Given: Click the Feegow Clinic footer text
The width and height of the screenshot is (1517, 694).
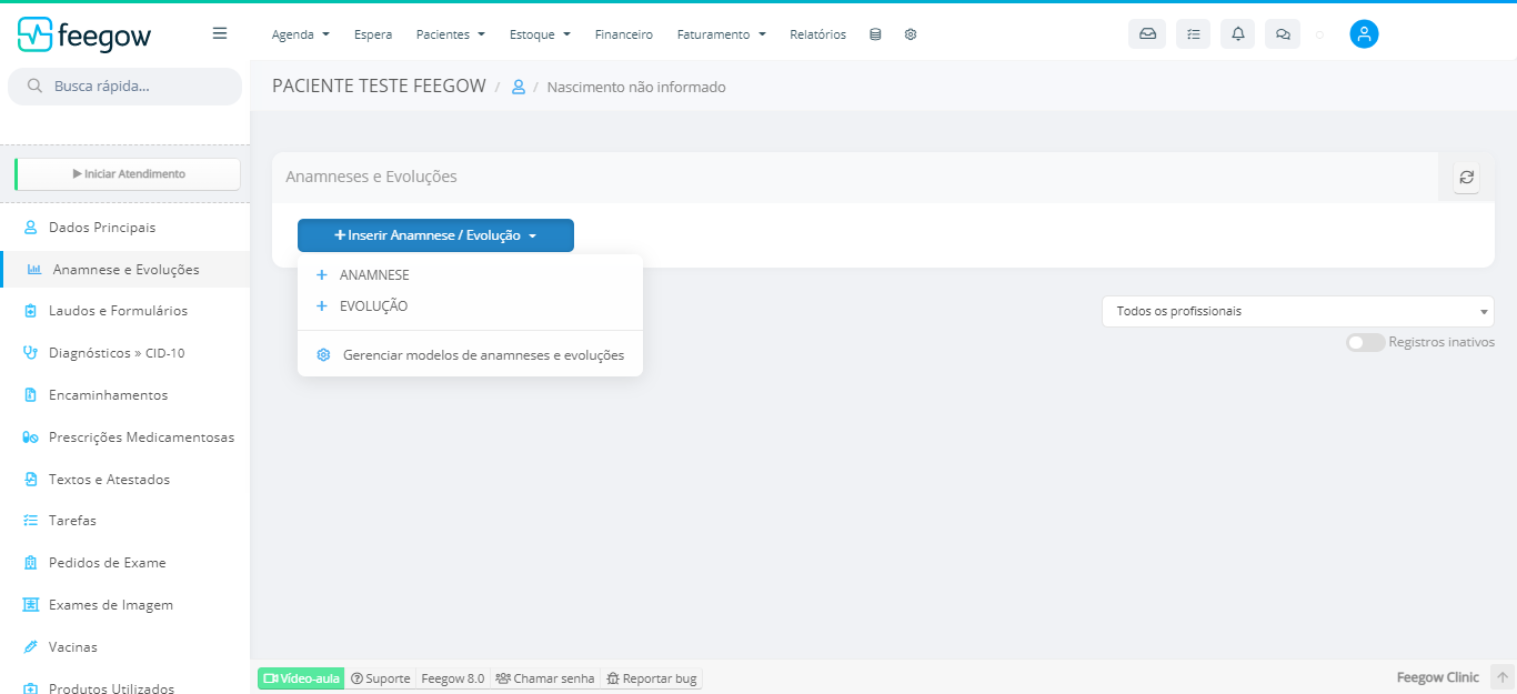Looking at the screenshot, I should [x=1437, y=678].
